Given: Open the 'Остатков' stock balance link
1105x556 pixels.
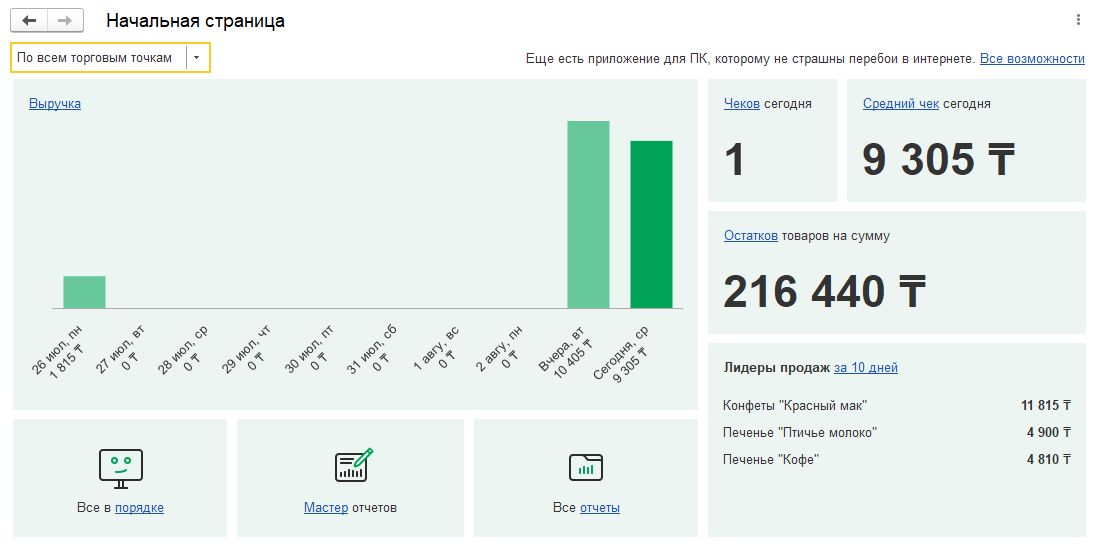Looking at the screenshot, I should click(x=750, y=236).
